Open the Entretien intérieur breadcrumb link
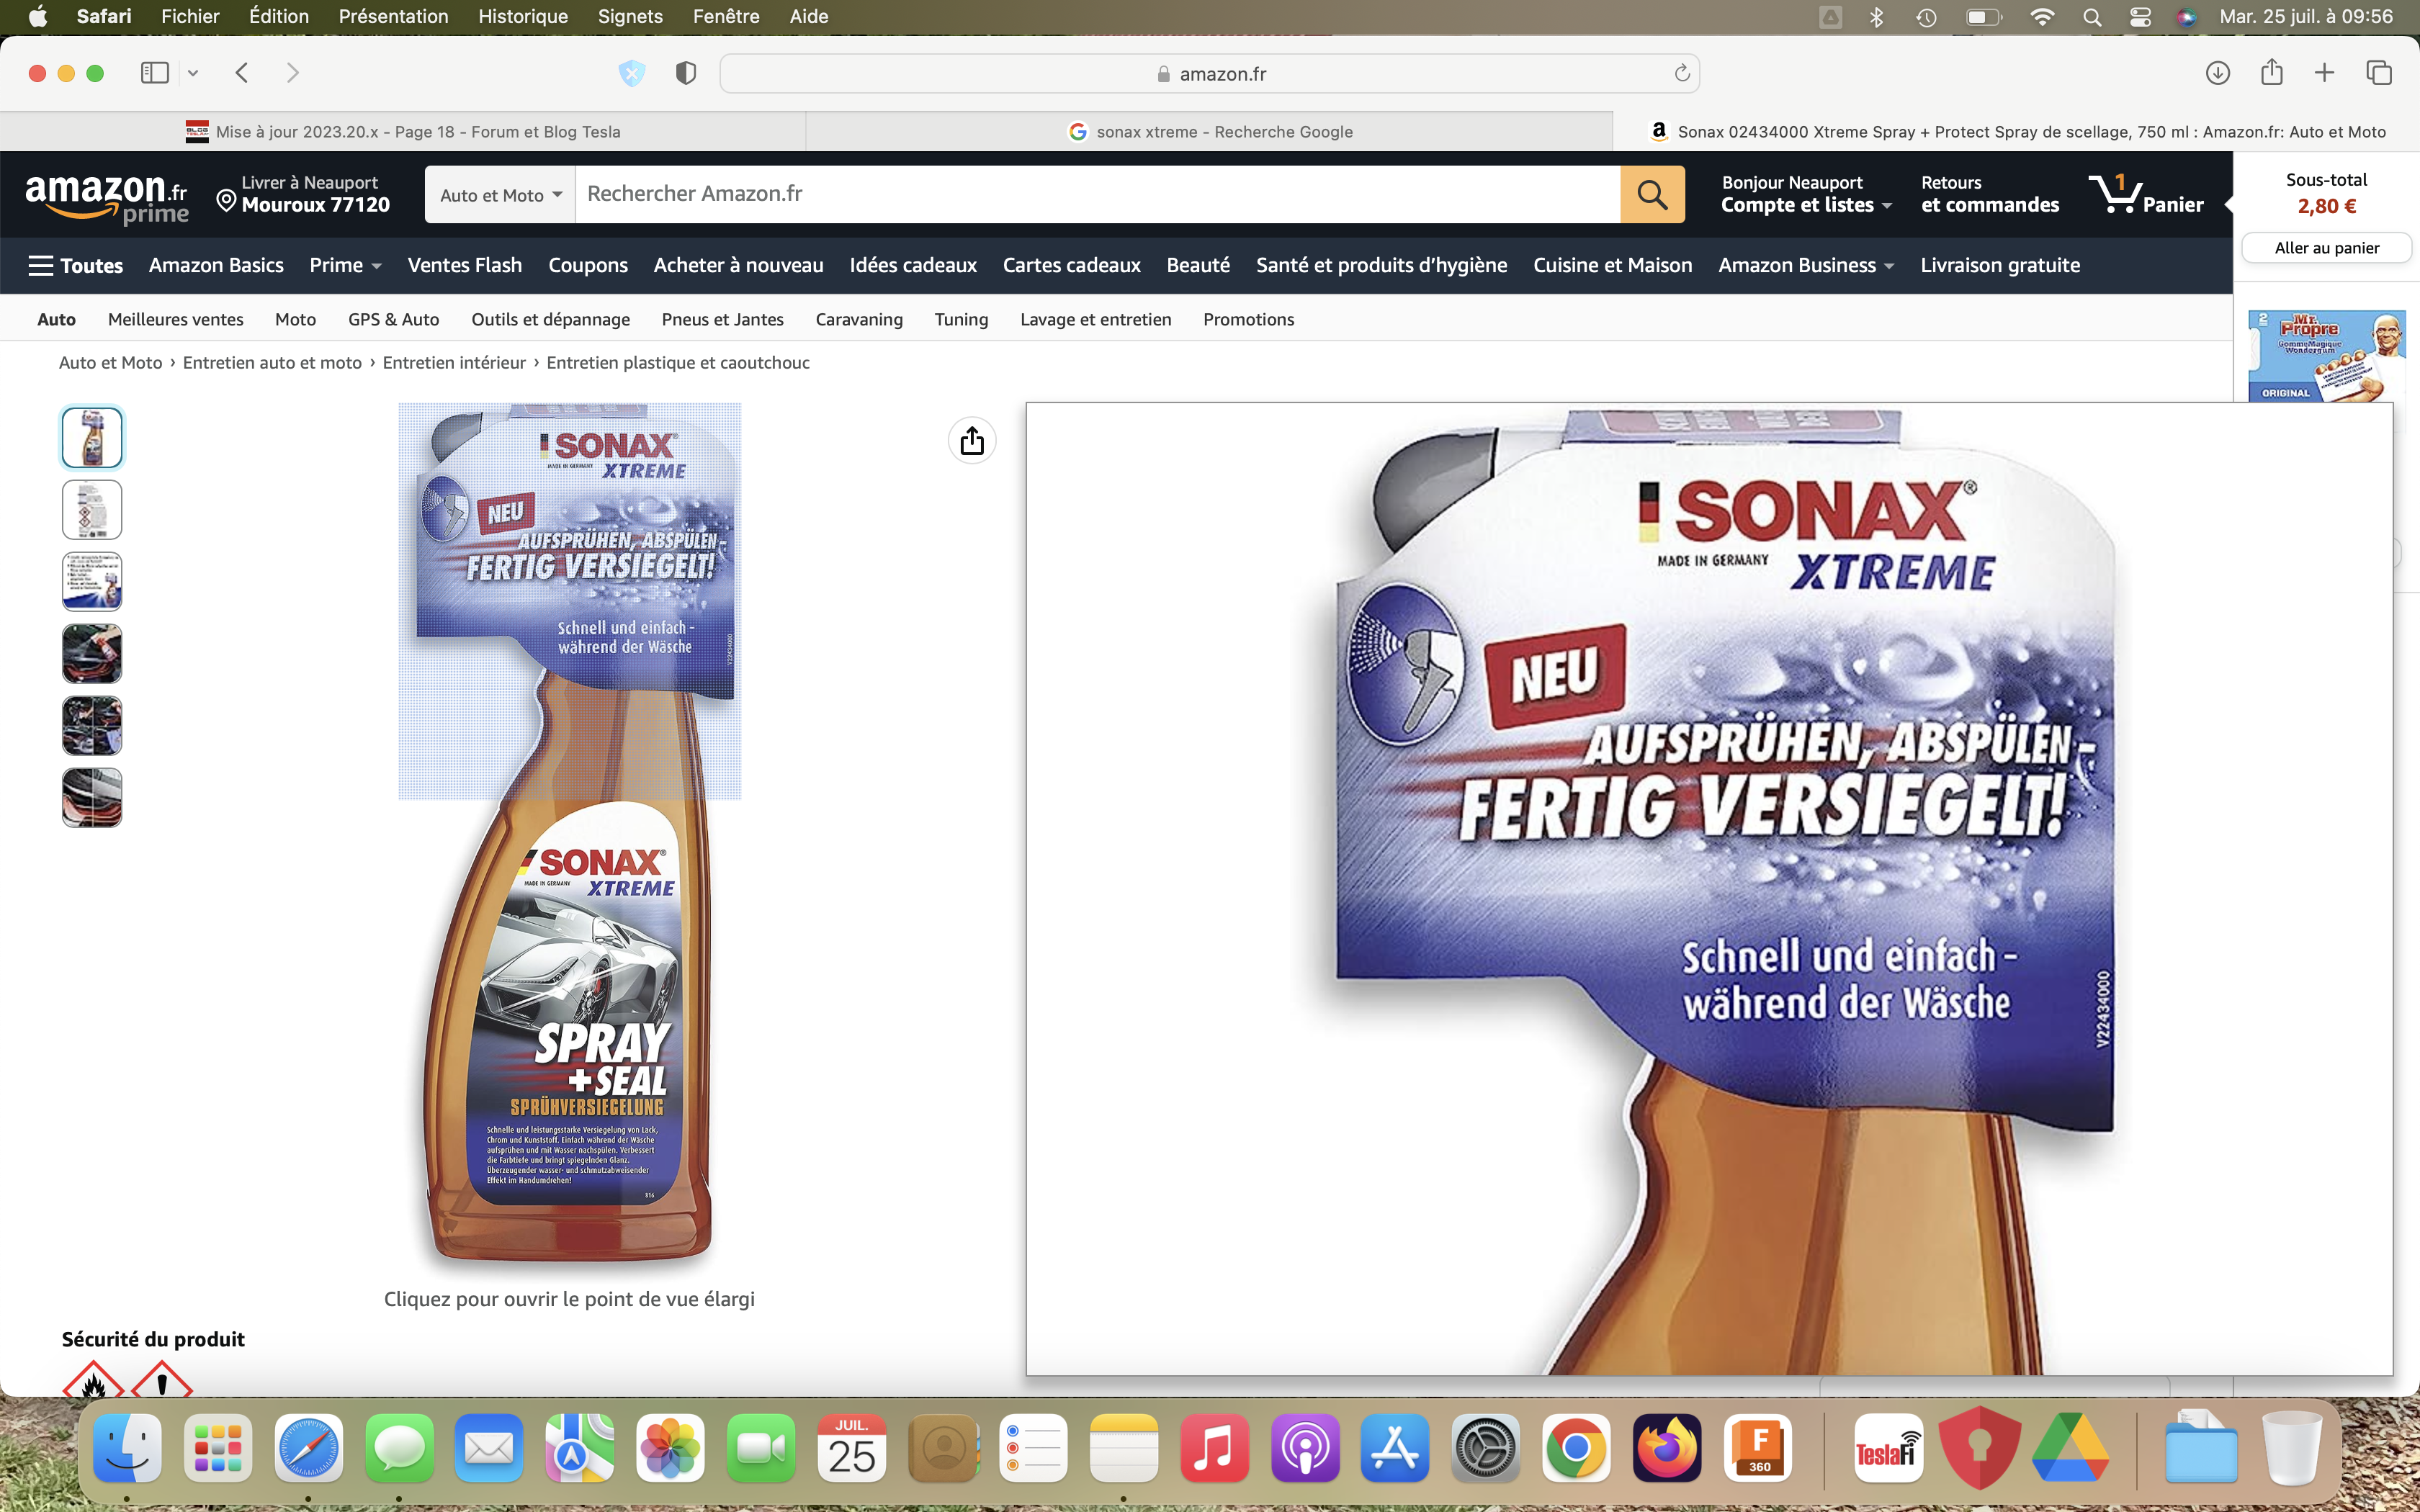Image resolution: width=2420 pixels, height=1512 pixels. tap(453, 363)
